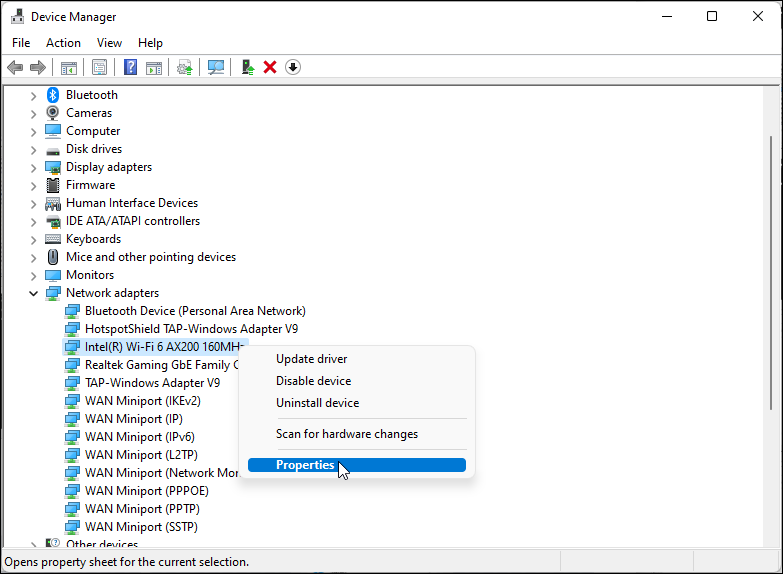Open the File menu
Screen dimensions: 783x574
[21, 43]
